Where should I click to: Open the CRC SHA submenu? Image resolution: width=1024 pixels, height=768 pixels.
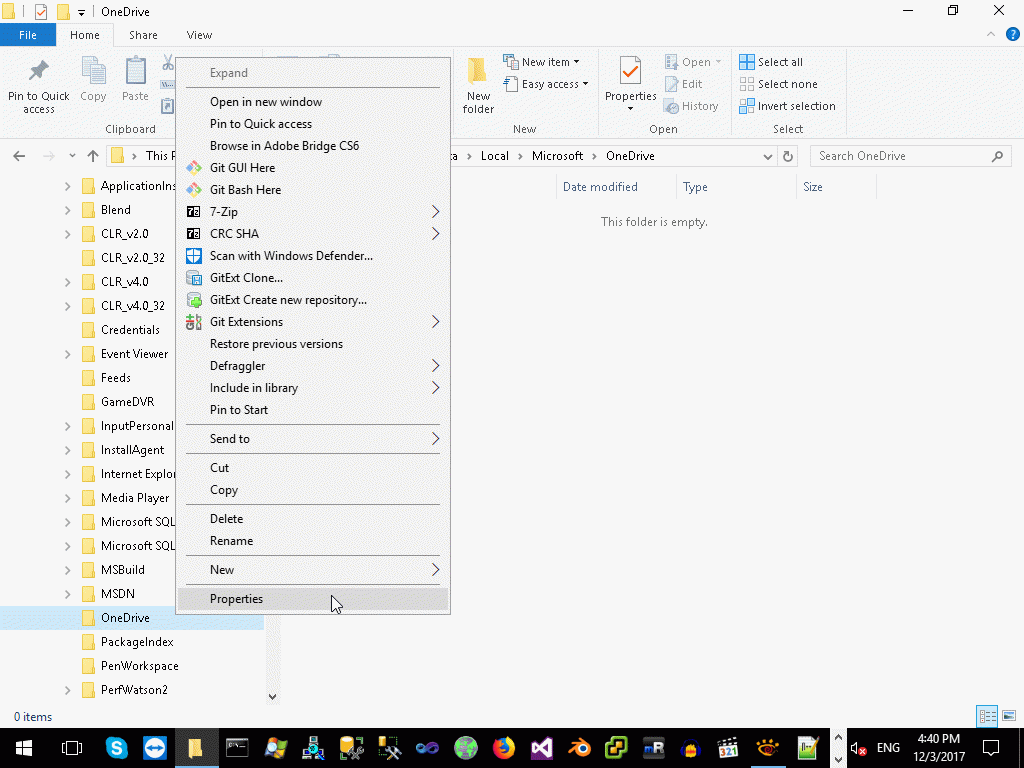coord(313,234)
